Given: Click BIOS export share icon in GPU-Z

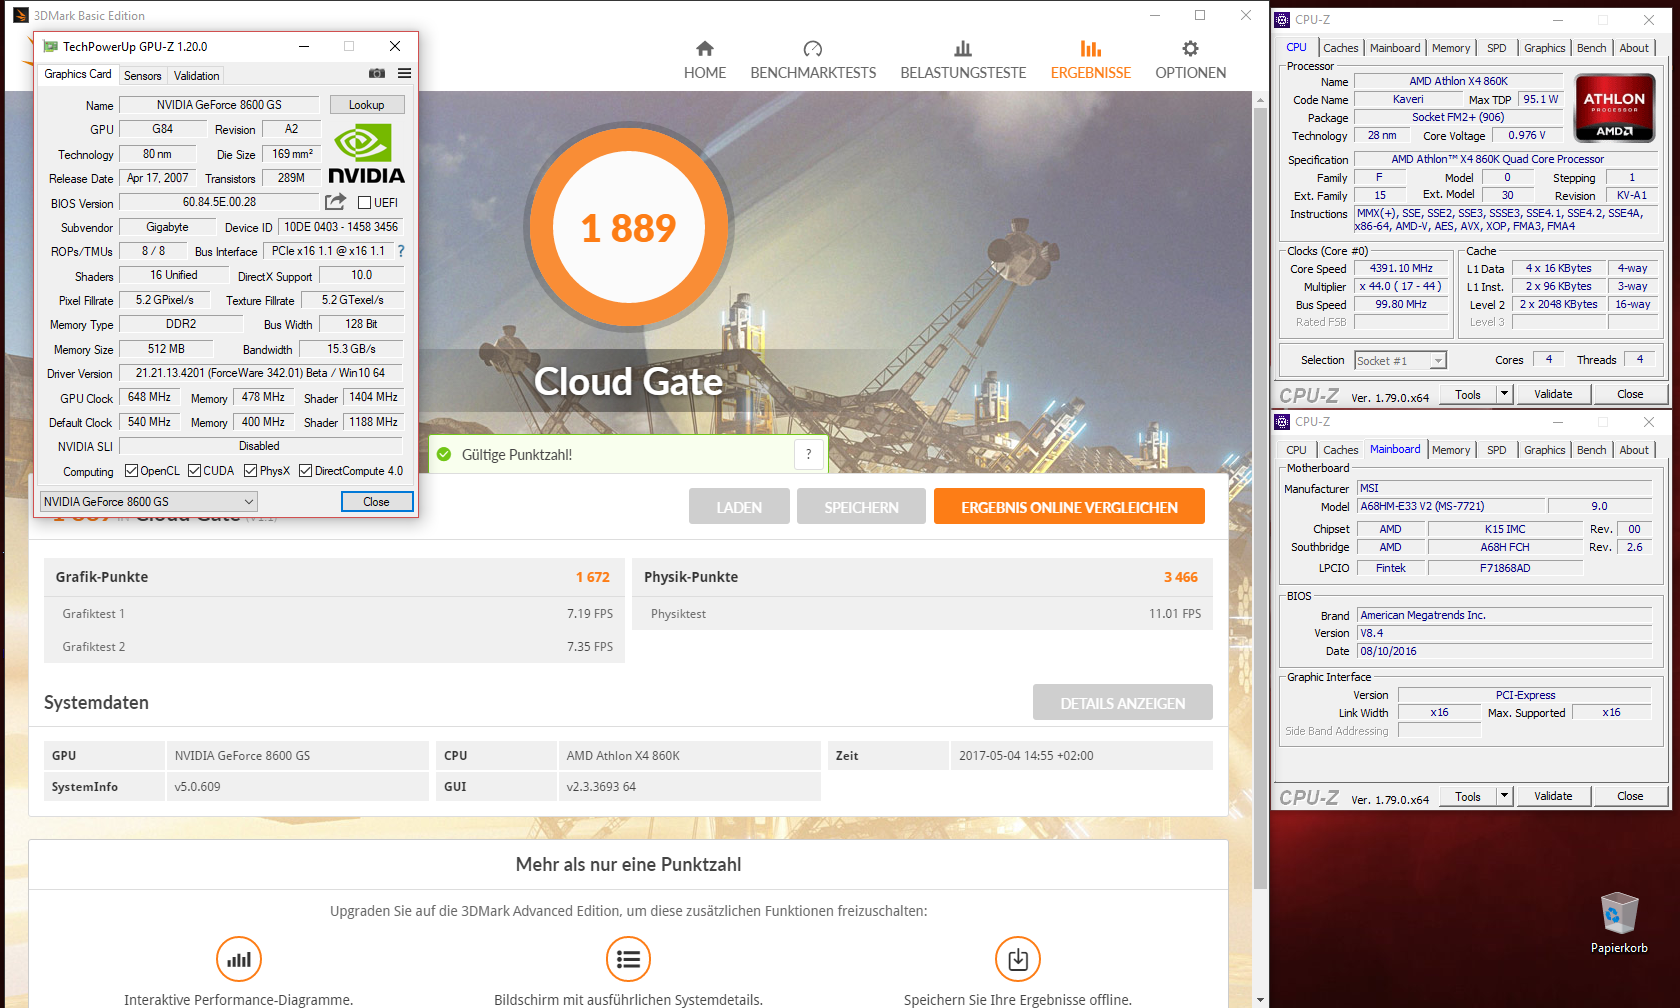Looking at the screenshot, I should point(335,202).
